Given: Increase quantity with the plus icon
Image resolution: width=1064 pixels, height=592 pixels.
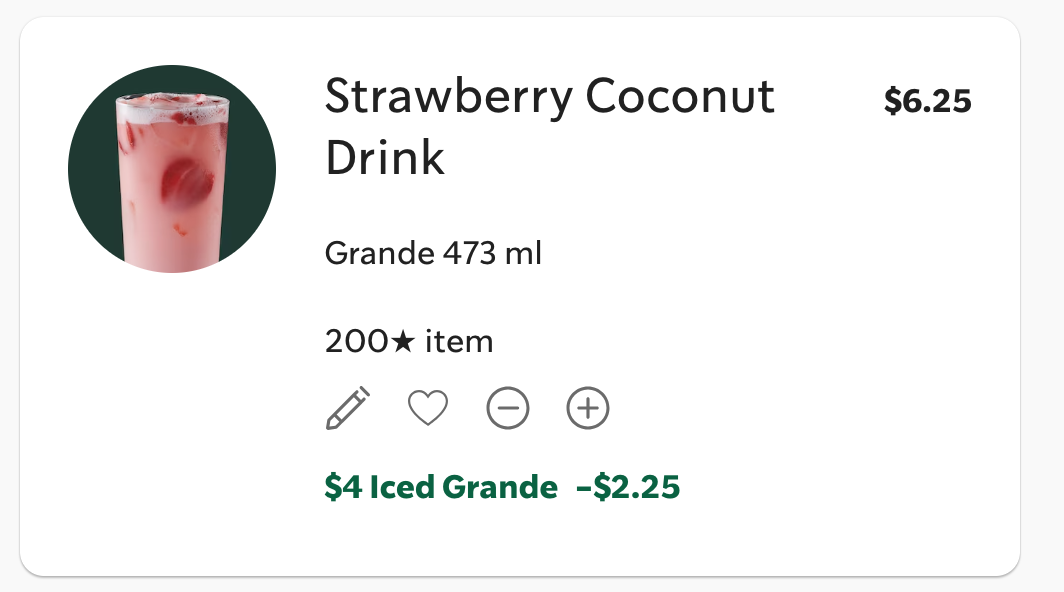Looking at the screenshot, I should (x=588, y=408).
